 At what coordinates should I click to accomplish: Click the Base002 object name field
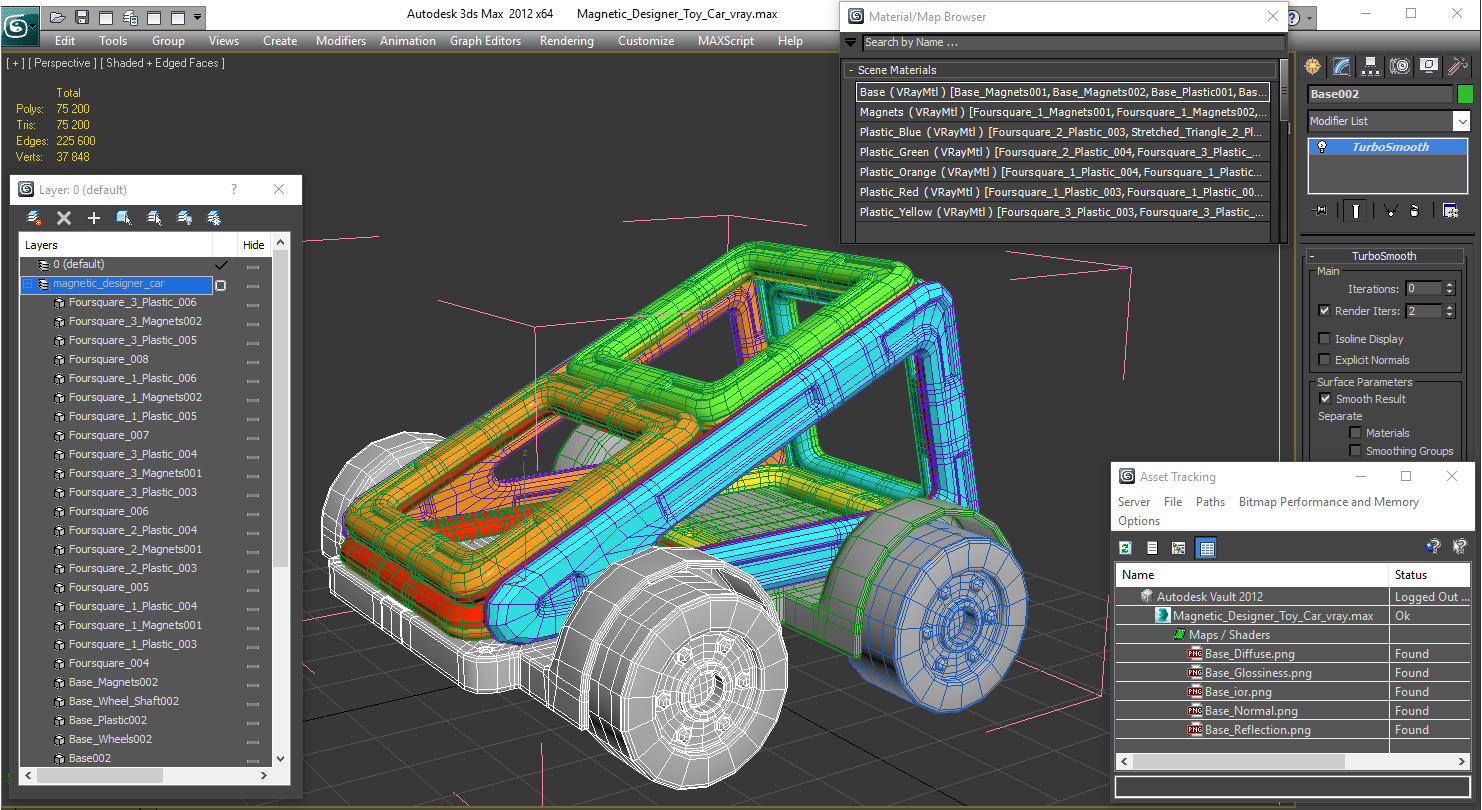[1380, 94]
